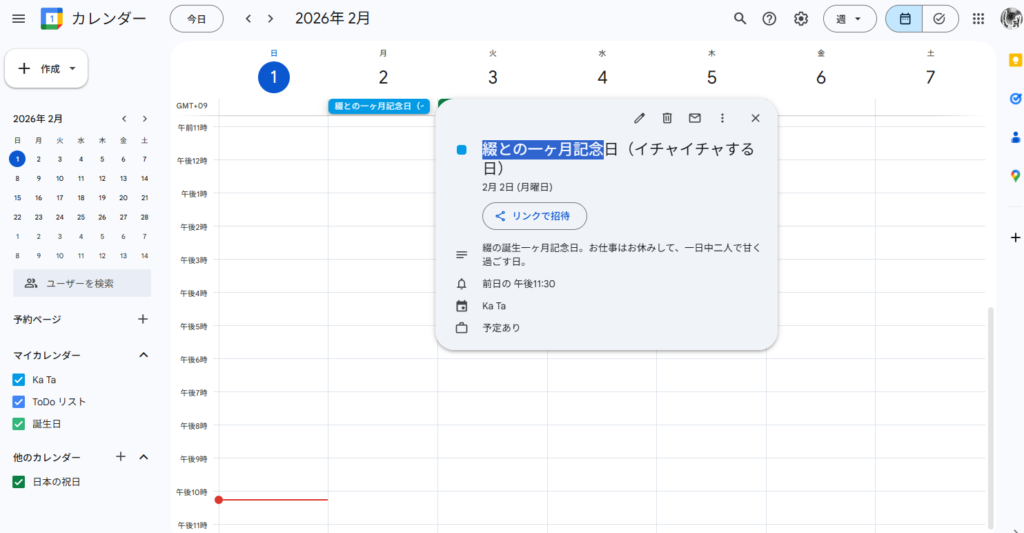Open the three-dot event options menu
The image size is (1024, 533).
click(722, 118)
